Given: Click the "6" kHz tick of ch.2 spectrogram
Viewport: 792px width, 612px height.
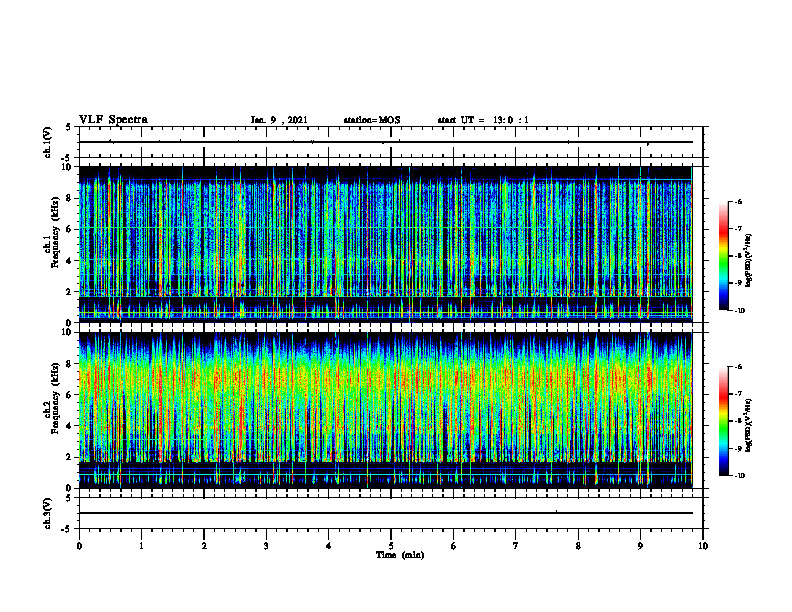Looking at the screenshot, I should (69, 395).
